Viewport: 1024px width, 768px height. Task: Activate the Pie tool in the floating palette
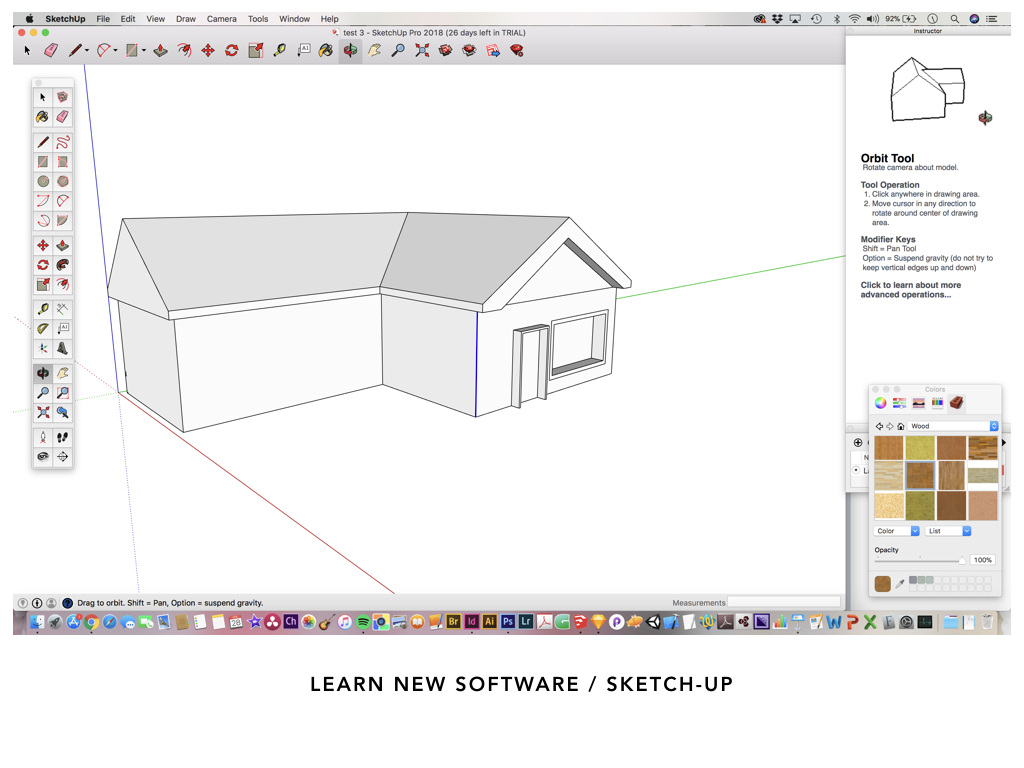(x=62, y=221)
